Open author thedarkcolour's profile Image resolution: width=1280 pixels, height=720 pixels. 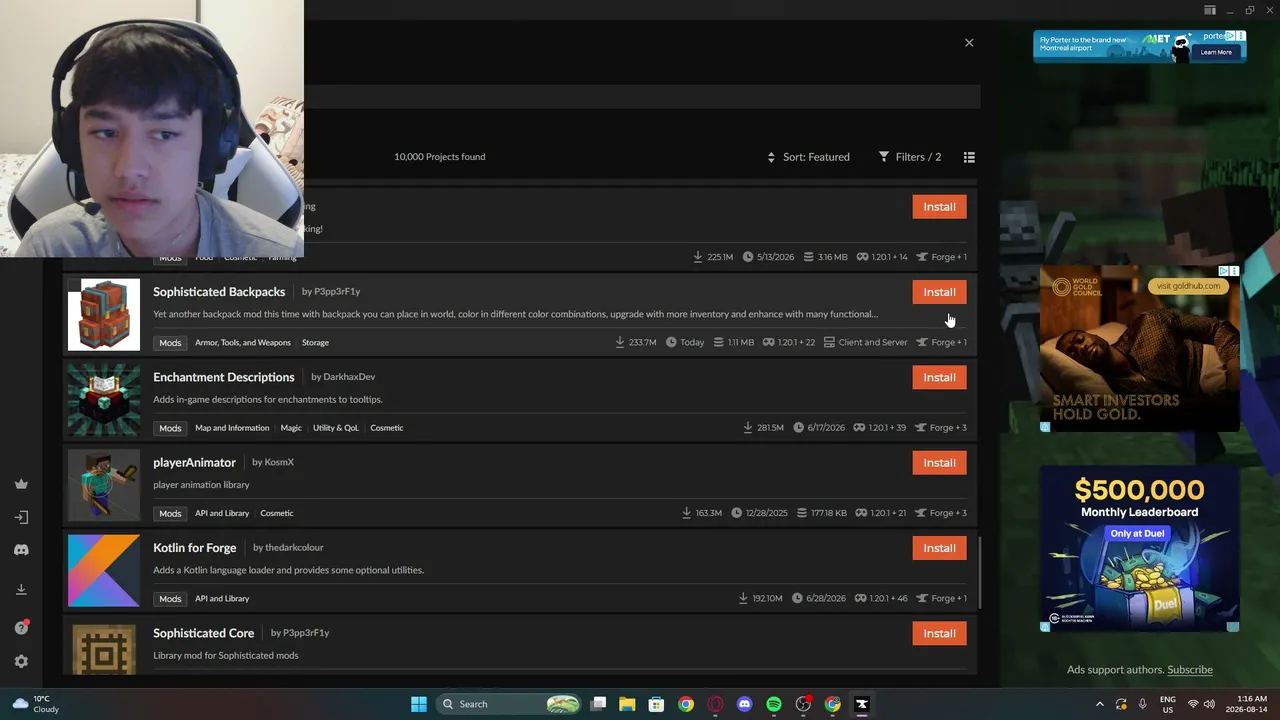[x=294, y=548]
